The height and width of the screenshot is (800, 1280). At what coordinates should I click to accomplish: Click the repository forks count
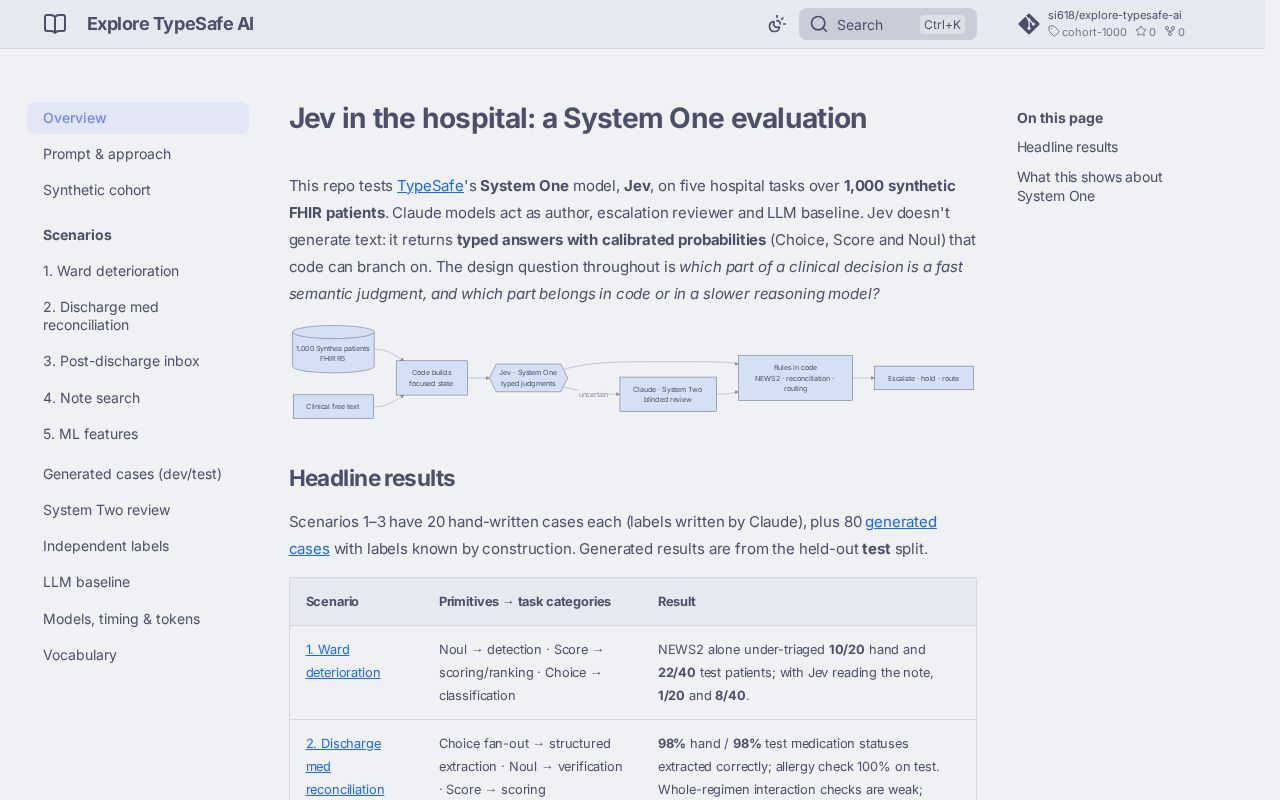point(1175,32)
